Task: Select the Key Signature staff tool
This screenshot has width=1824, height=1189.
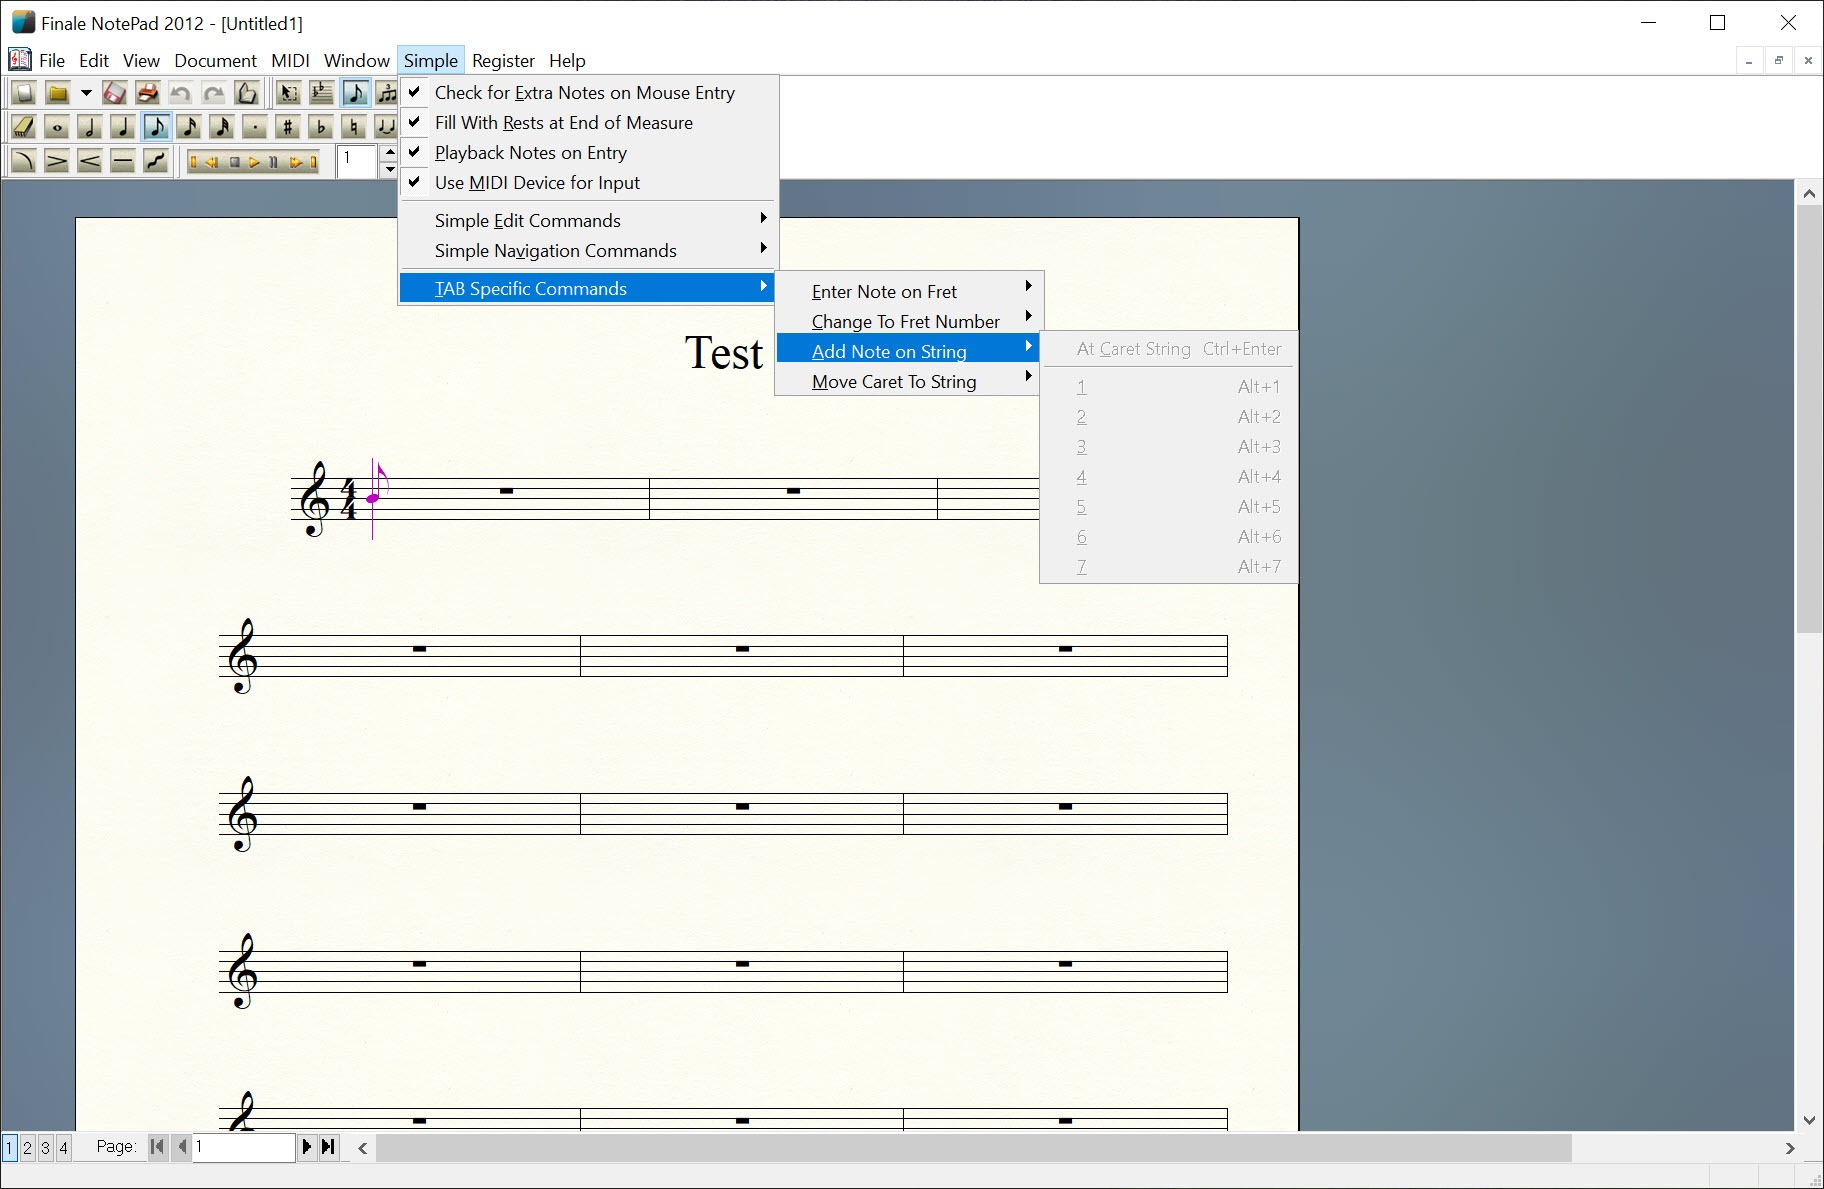Action: tap(321, 93)
